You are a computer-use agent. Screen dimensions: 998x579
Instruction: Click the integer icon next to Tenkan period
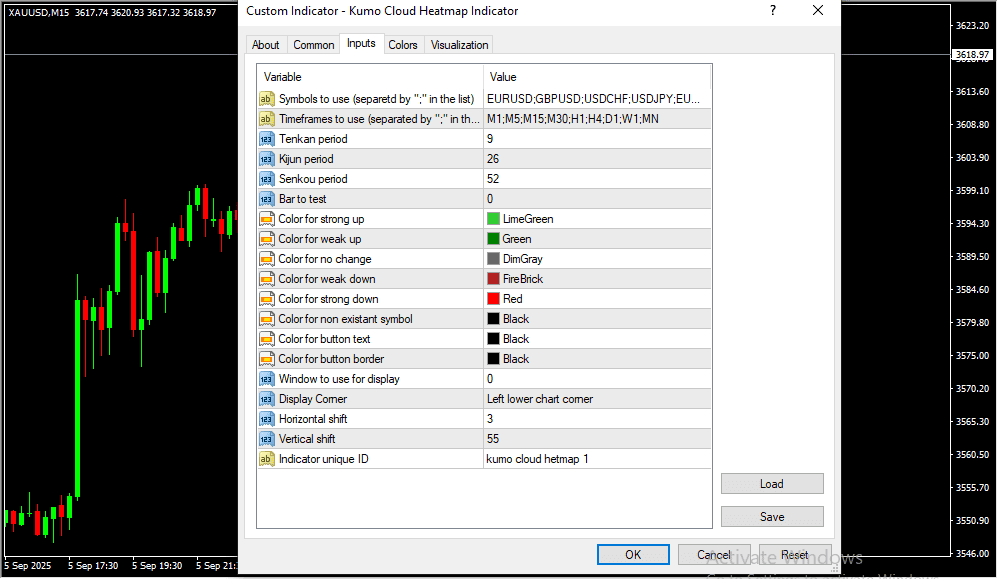tap(267, 139)
